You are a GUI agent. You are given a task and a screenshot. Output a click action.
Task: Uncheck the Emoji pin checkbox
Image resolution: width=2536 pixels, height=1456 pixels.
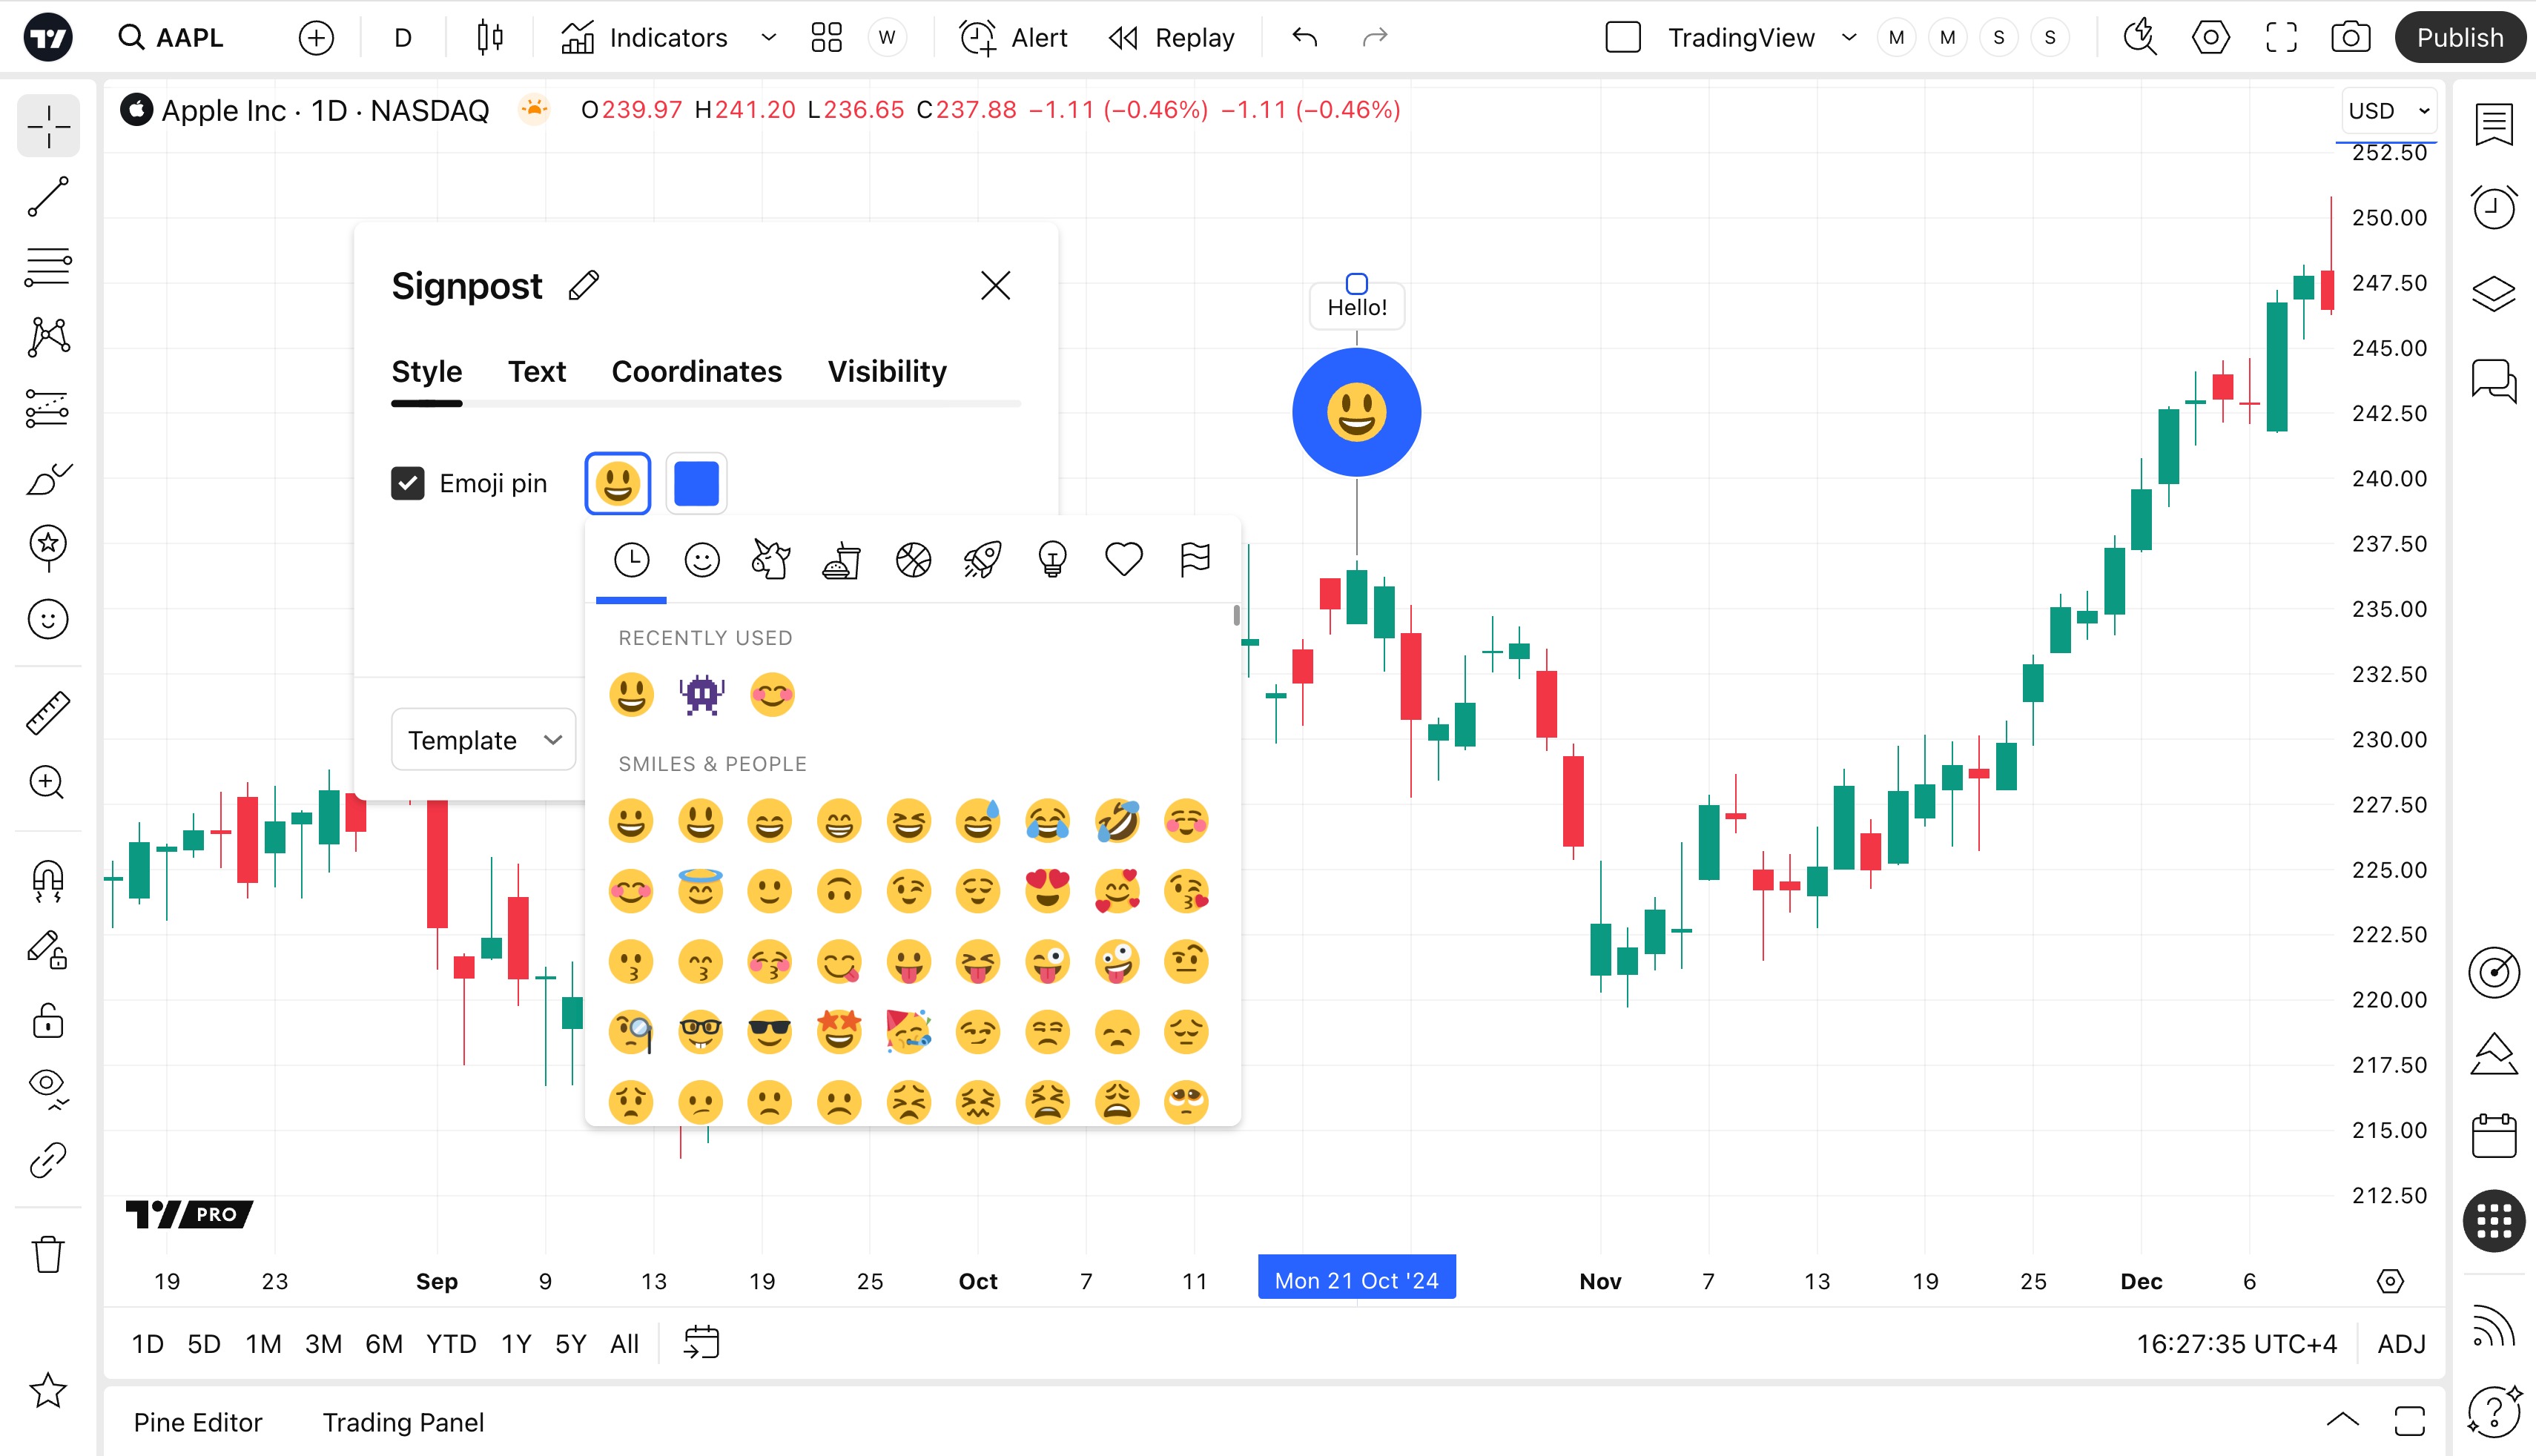408,484
